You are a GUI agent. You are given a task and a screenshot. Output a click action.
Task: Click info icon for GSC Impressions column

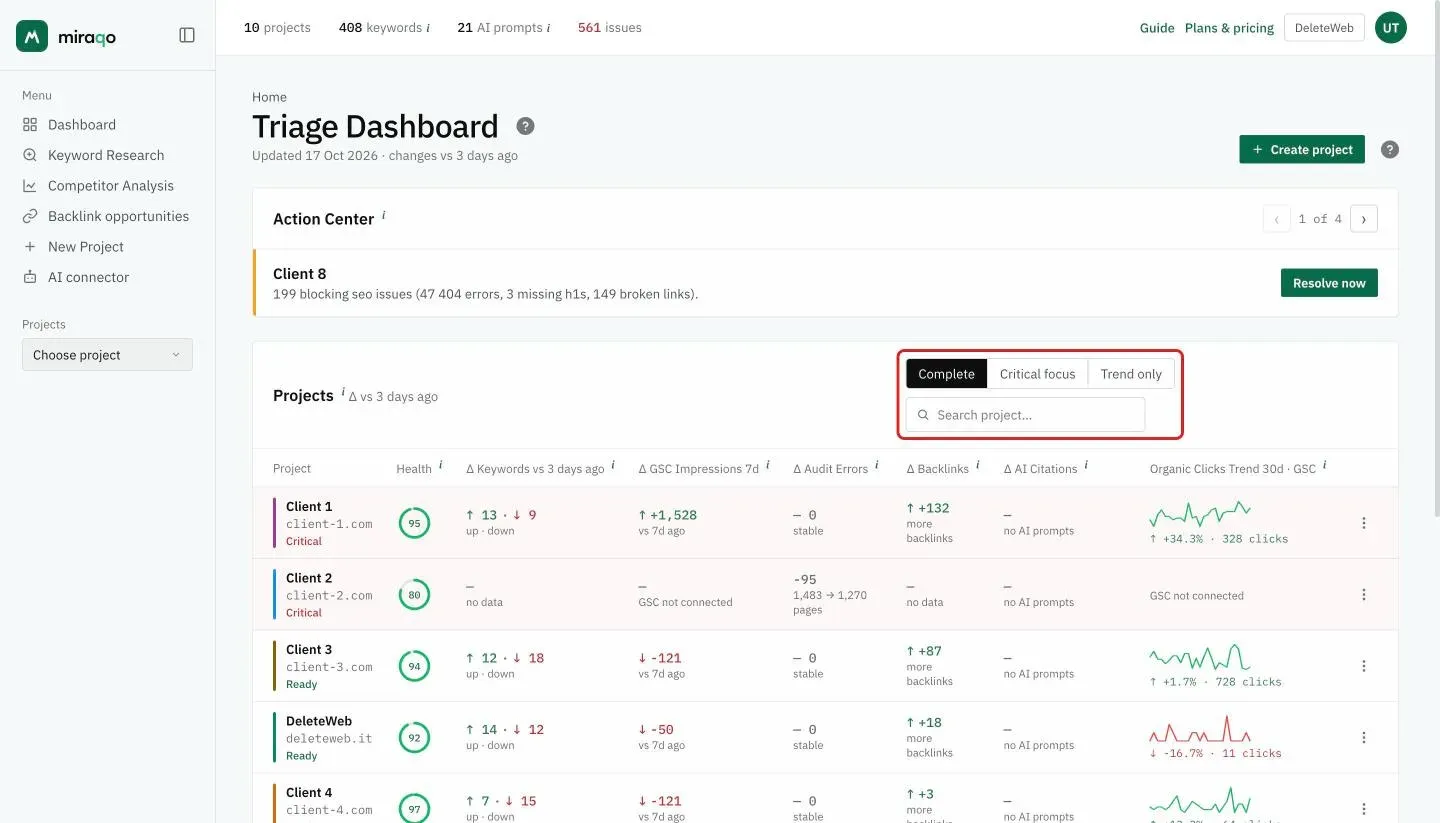coord(768,465)
